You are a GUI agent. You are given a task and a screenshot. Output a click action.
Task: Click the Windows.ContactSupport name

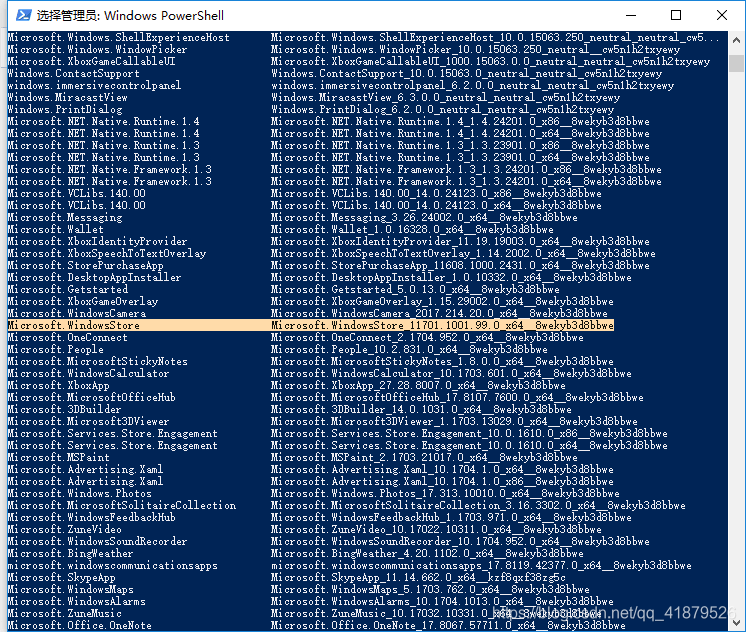click(74, 73)
